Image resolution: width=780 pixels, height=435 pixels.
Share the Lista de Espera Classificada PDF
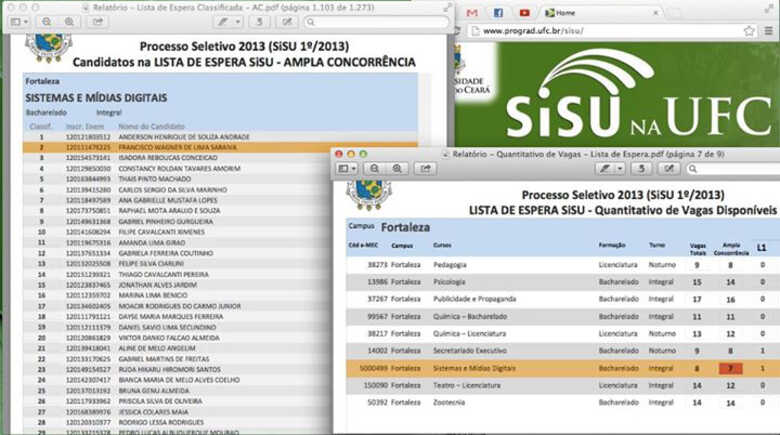(x=98, y=22)
